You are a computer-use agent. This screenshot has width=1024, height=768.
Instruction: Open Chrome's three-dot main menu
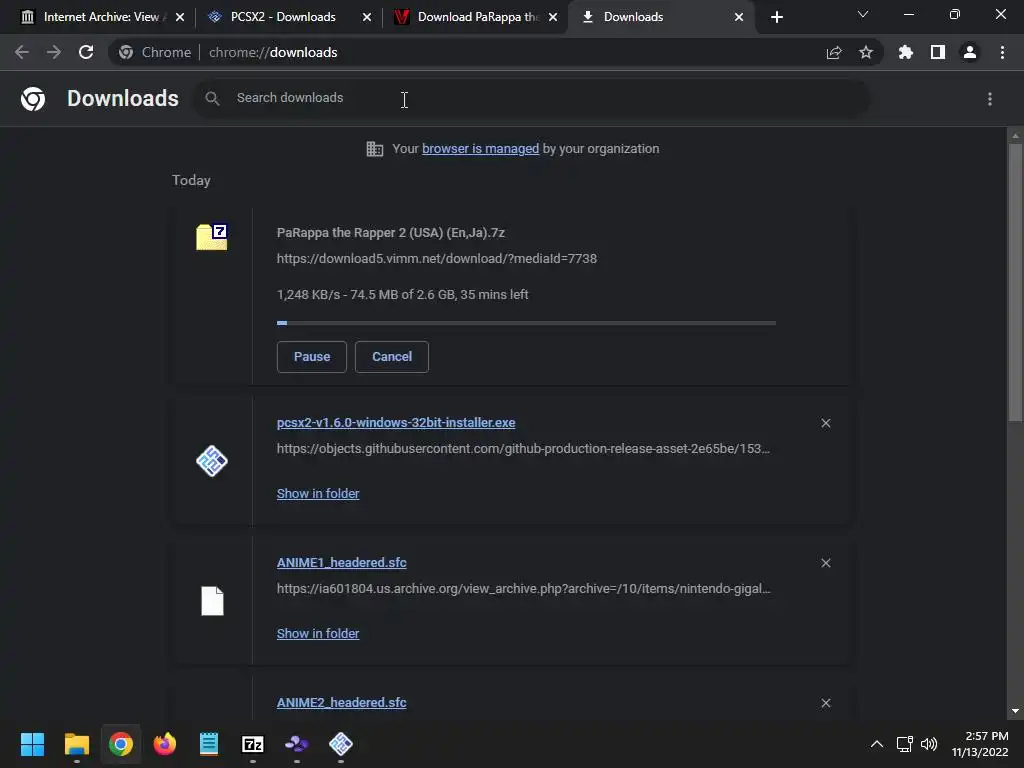pos(1002,52)
